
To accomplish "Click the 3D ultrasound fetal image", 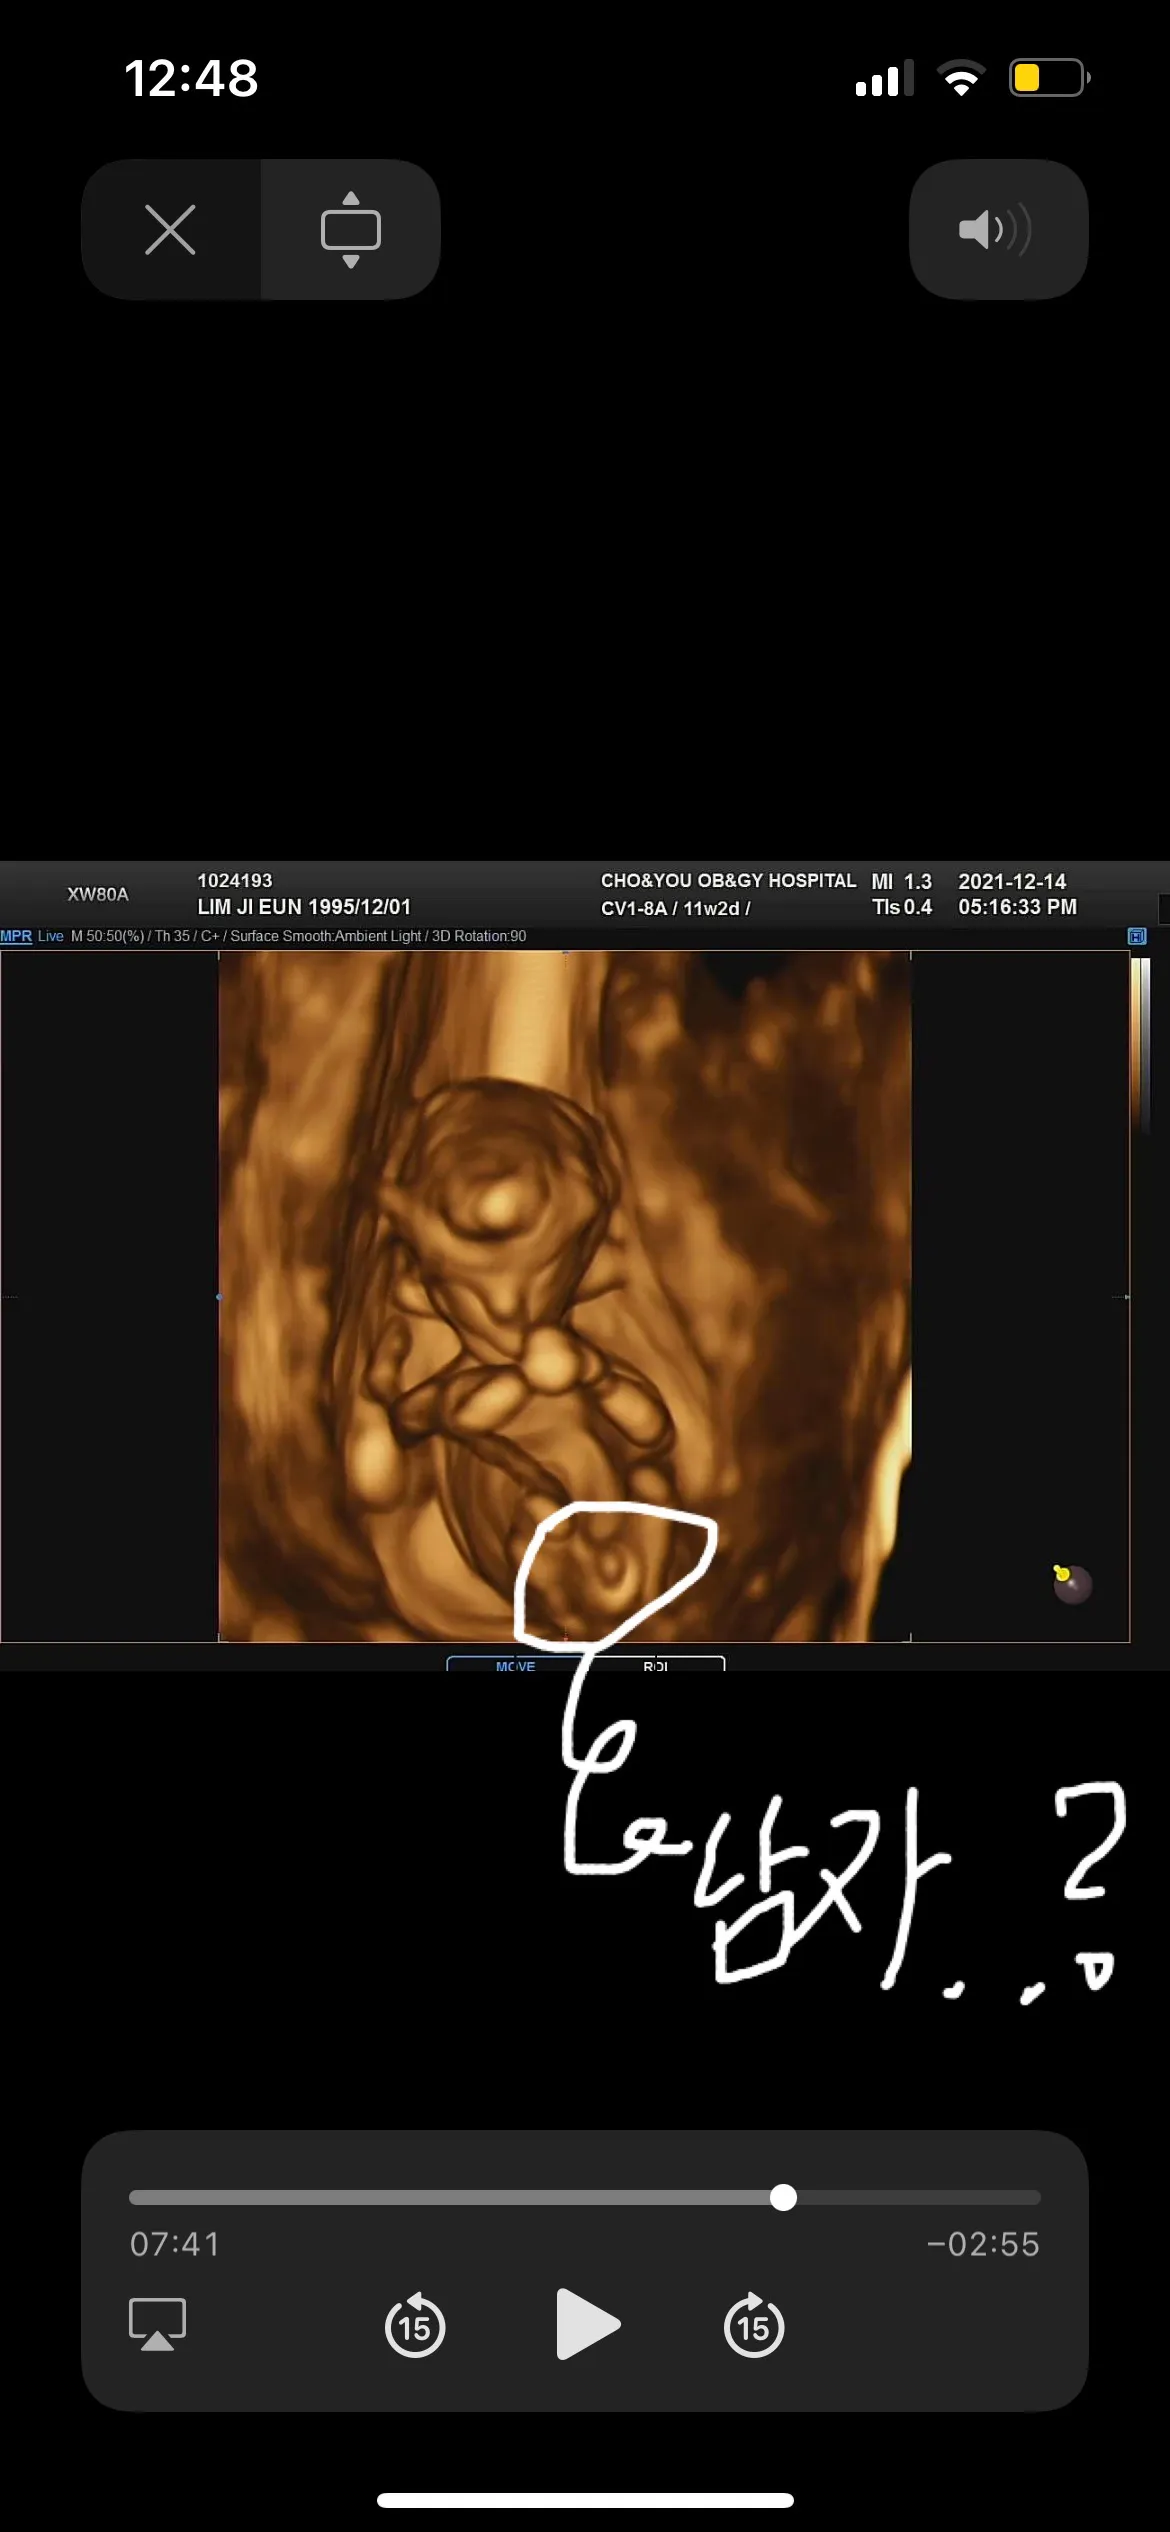I will tap(564, 1296).
